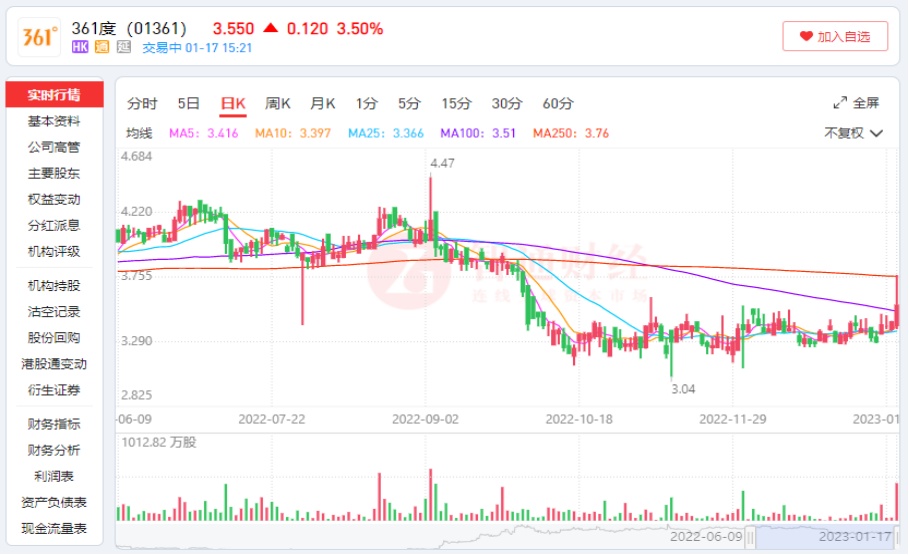This screenshot has width=909, height=555.
Task: Click the fullscreen arrows icon next to 全屏
Action: (840, 103)
